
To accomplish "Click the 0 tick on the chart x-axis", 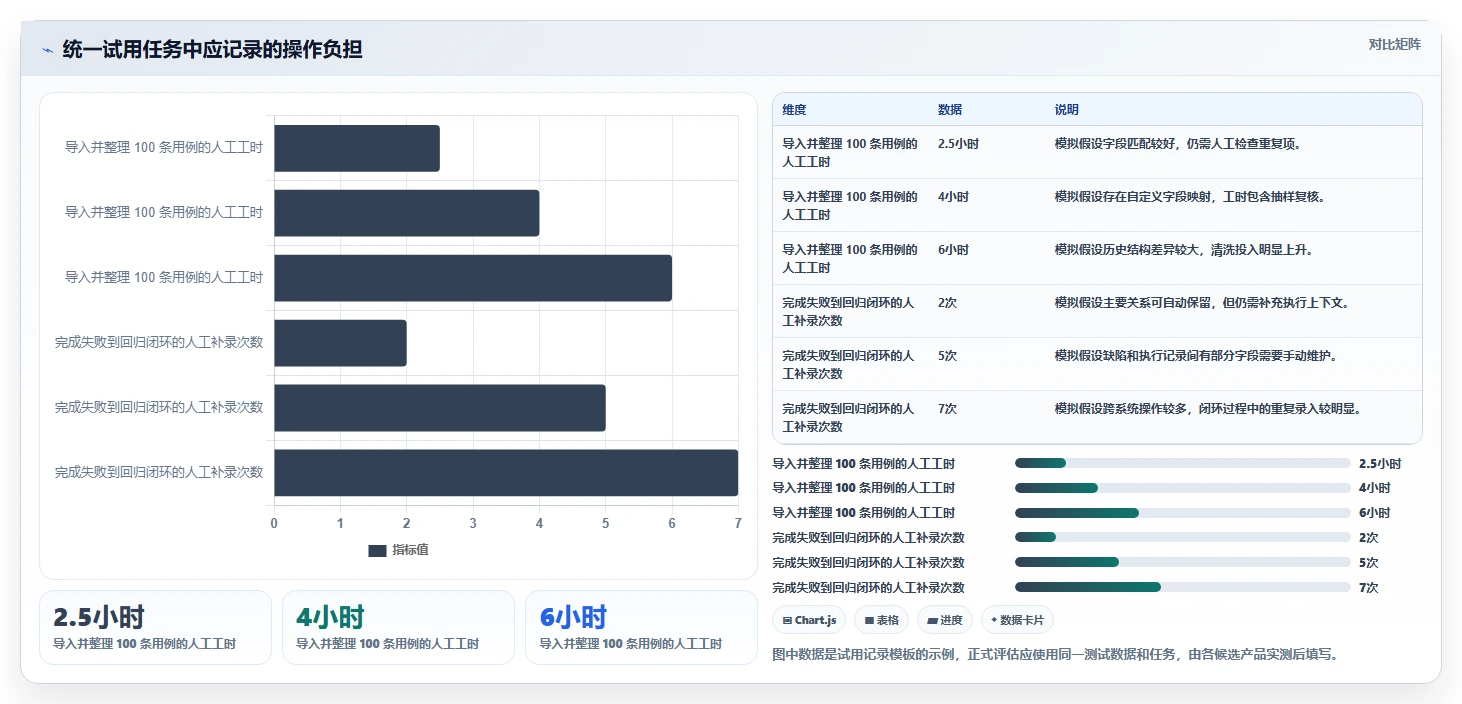I will 275,523.
